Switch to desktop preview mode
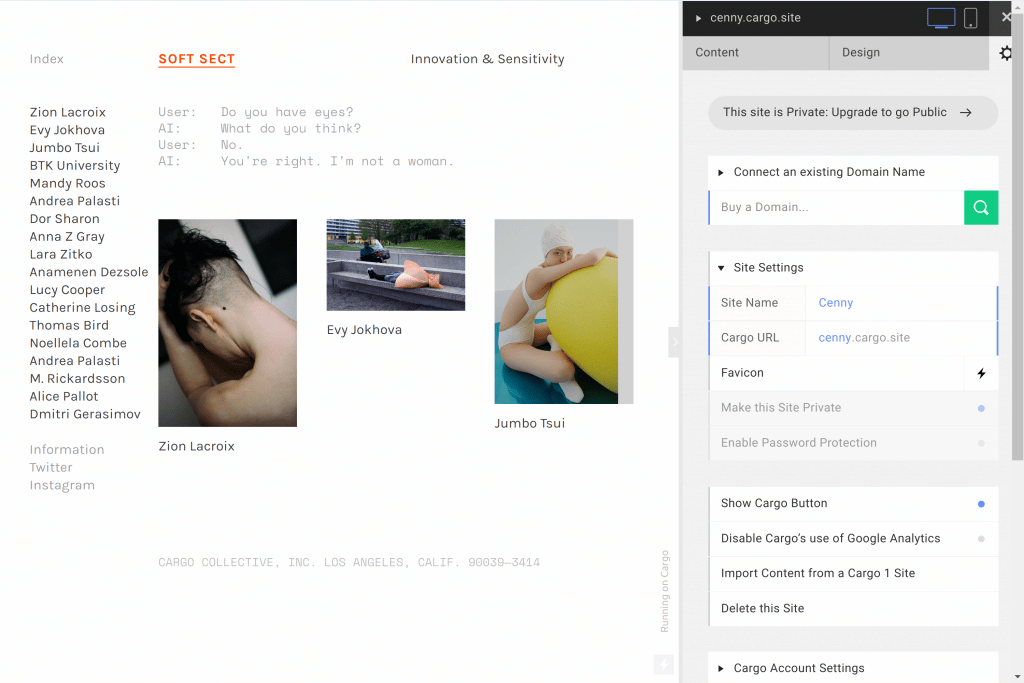The image size is (1024, 683). pyautogui.click(x=940, y=18)
